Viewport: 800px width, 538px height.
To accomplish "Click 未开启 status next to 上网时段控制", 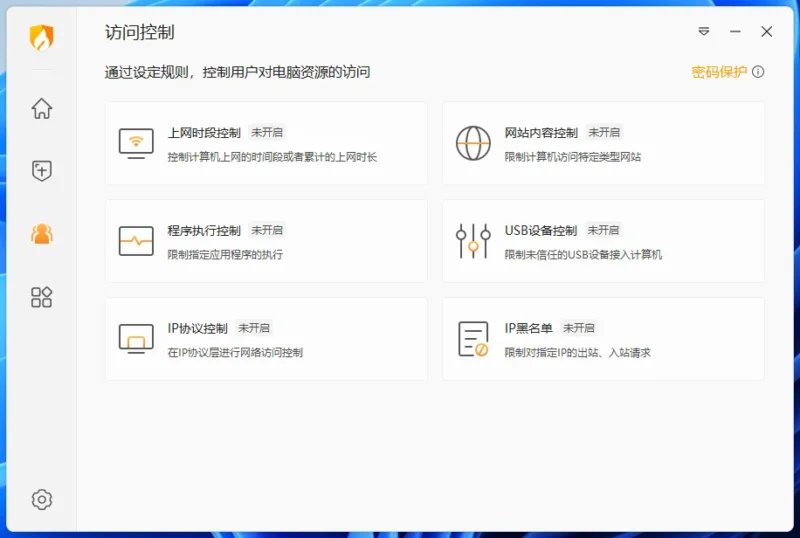I will 267,133.
